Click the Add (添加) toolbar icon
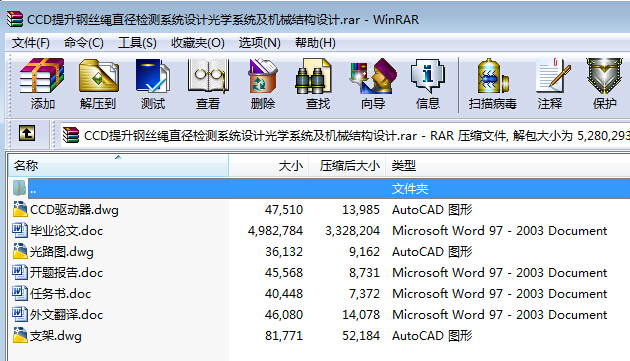Viewport: 630px width, 361px height. (42, 76)
